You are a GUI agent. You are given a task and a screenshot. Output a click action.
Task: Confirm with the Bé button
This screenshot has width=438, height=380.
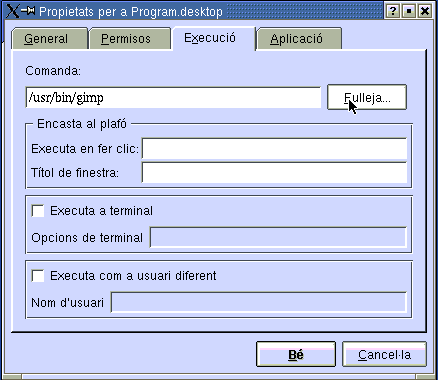(296, 354)
